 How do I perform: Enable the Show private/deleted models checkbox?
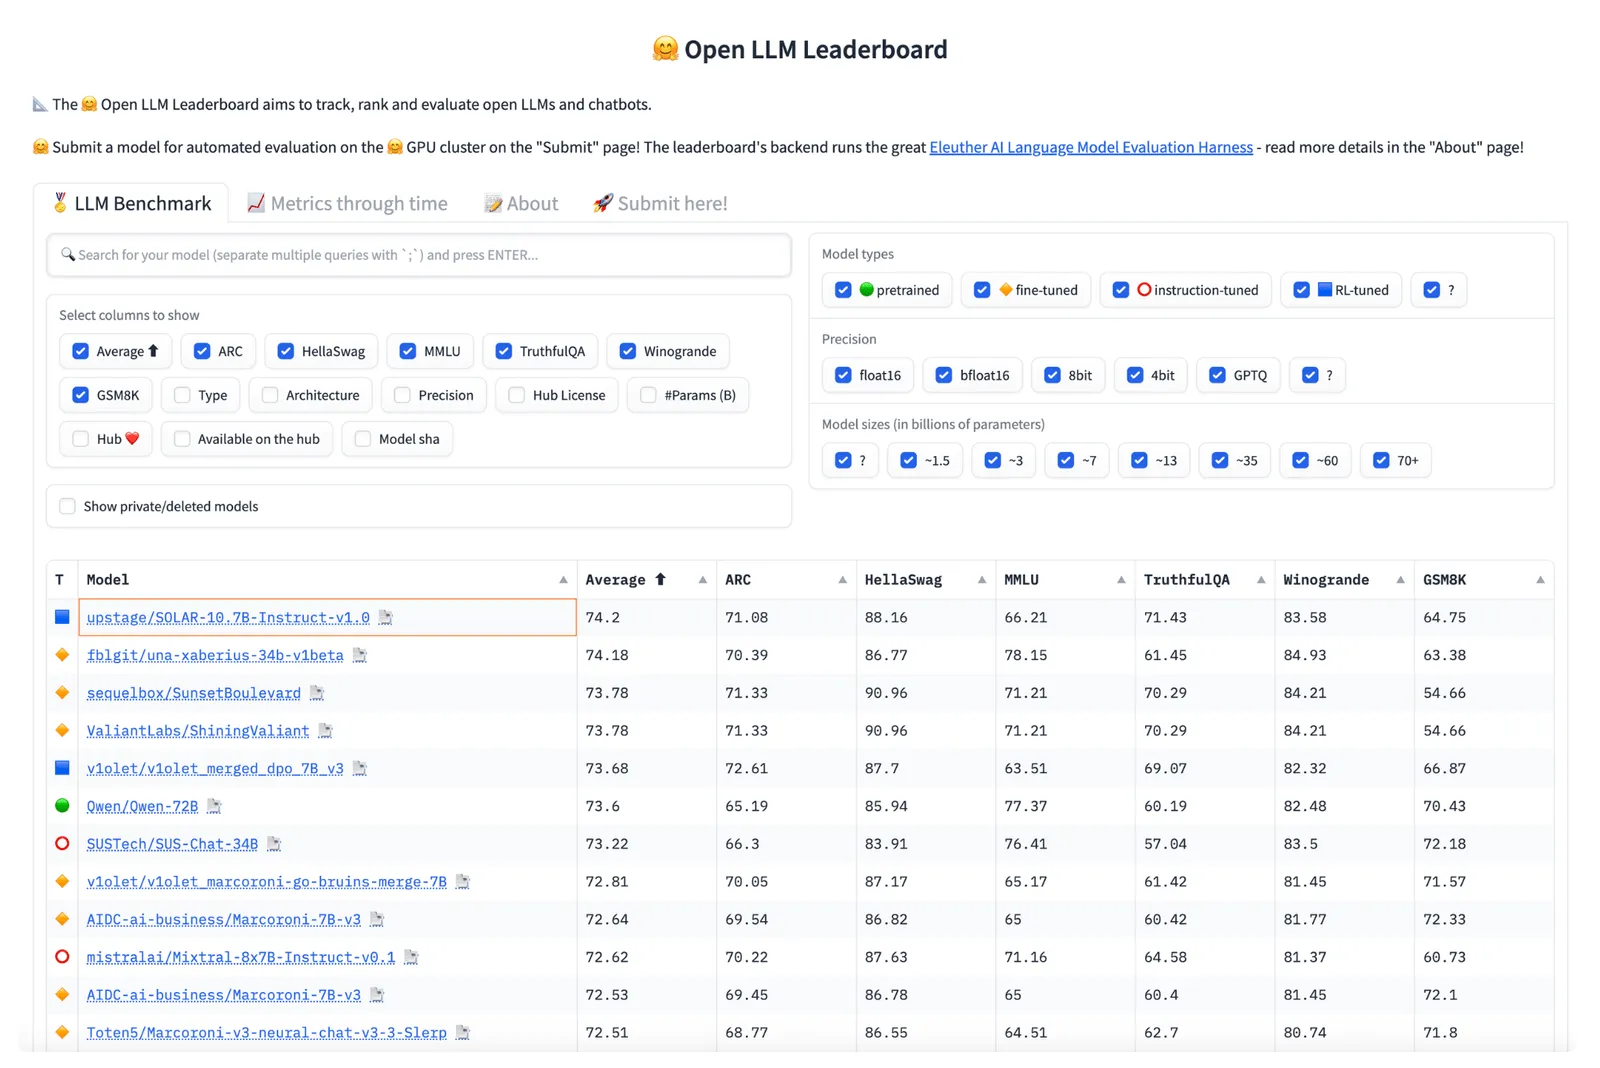66,506
